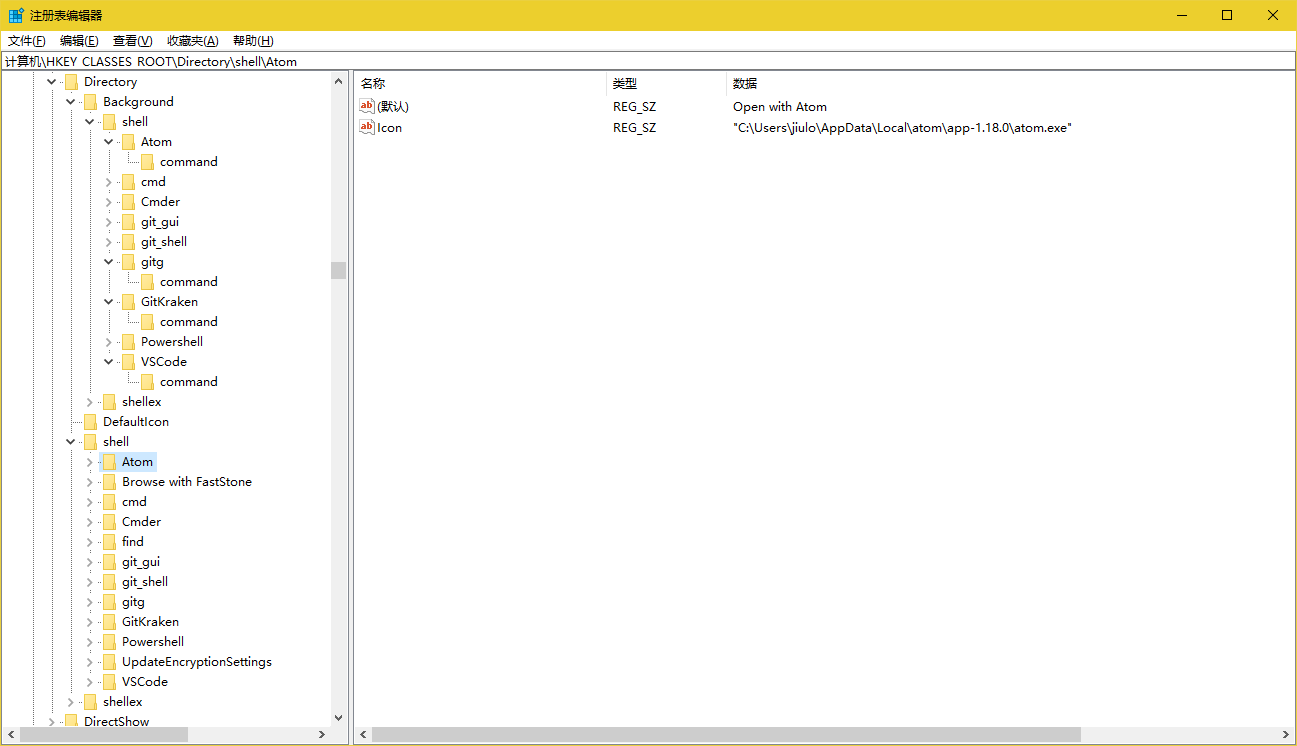Screen dimensions: 1297x746
Task: Expand the Powershell key under Background shell
Action: coord(109,342)
